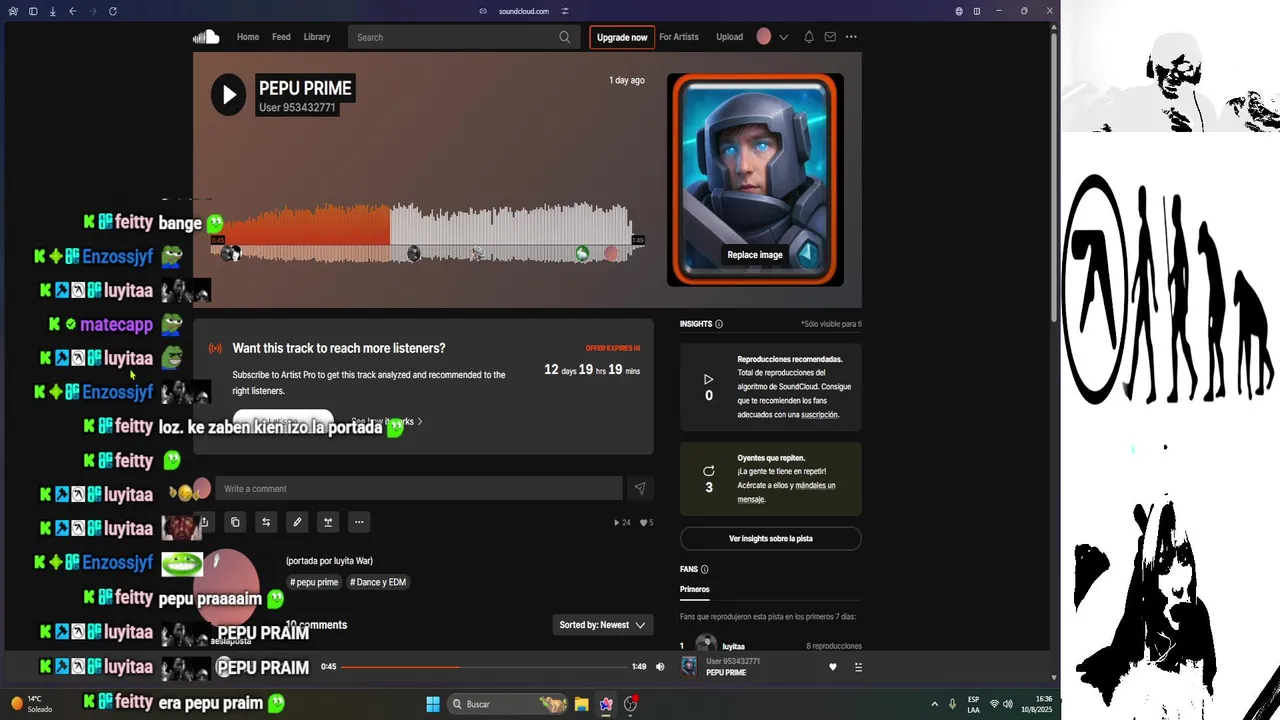Image resolution: width=1280 pixels, height=720 pixels.
Task: Open the Home tab
Action: tap(248, 37)
